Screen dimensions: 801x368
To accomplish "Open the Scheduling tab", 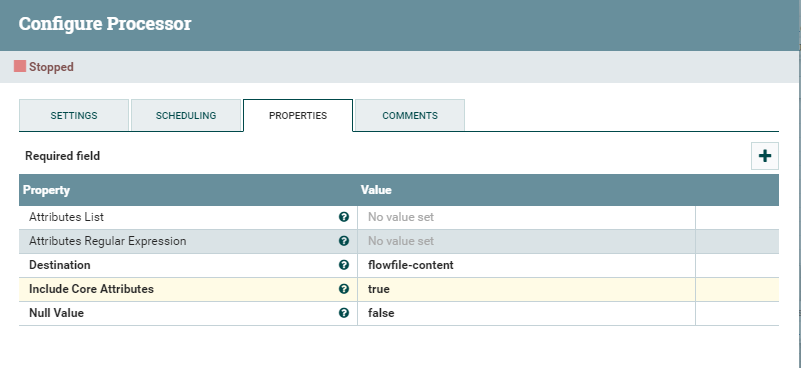I will pyautogui.click(x=186, y=116).
